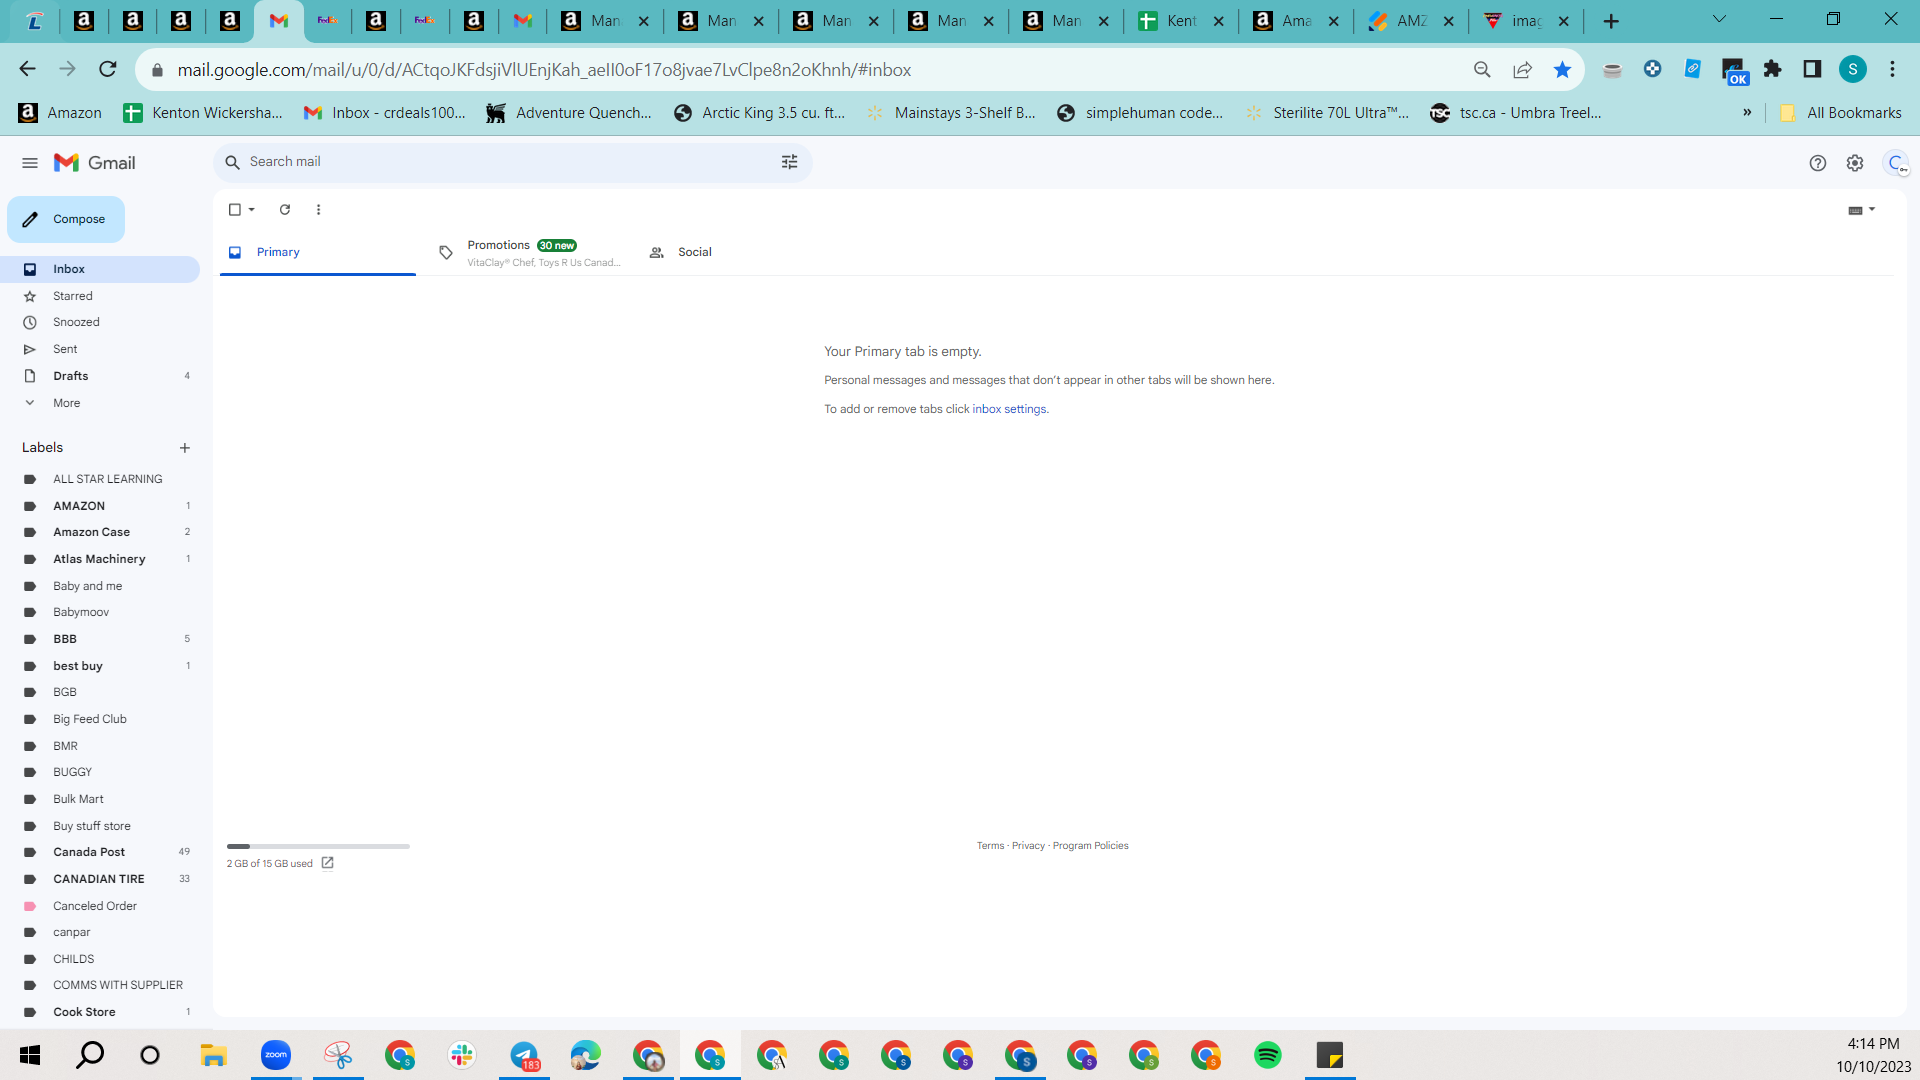Switch to the Primary tab
This screenshot has width=1920, height=1080.
tap(318, 252)
